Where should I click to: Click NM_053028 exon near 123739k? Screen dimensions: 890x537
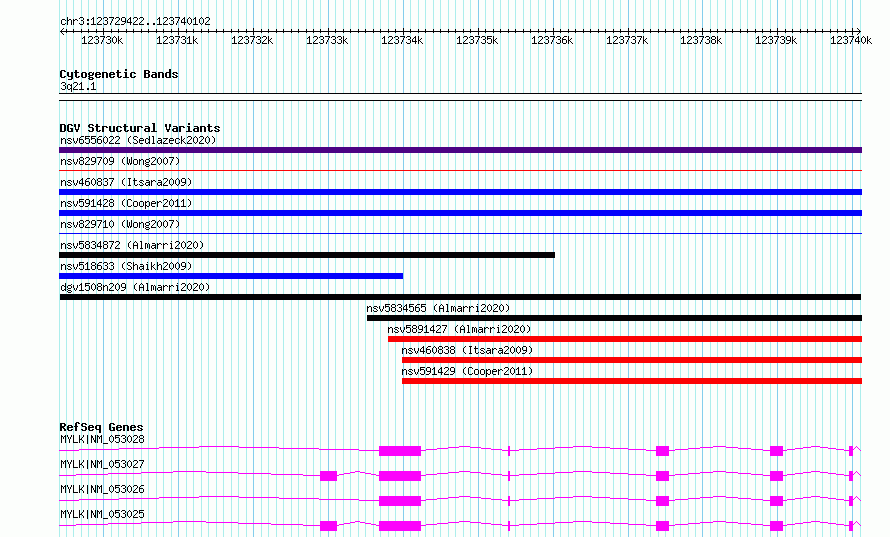click(776, 451)
